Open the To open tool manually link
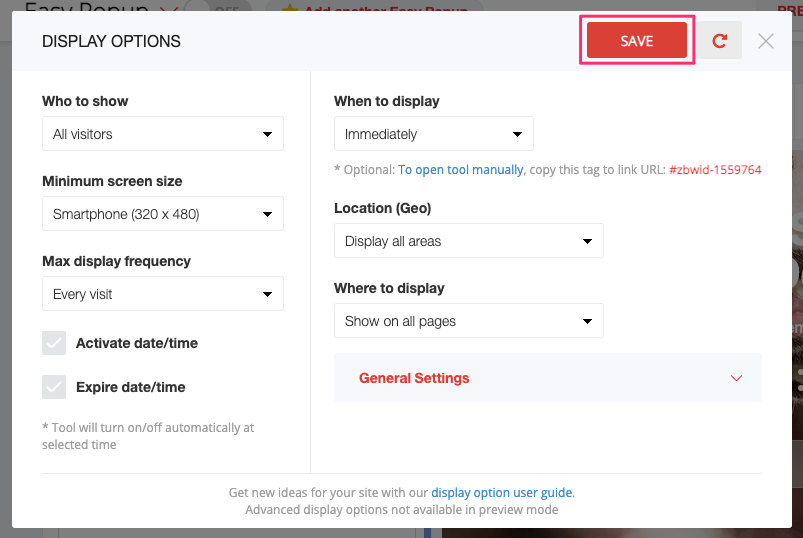The width and height of the screenshot is (803, 538). click(x=460, y=170)
